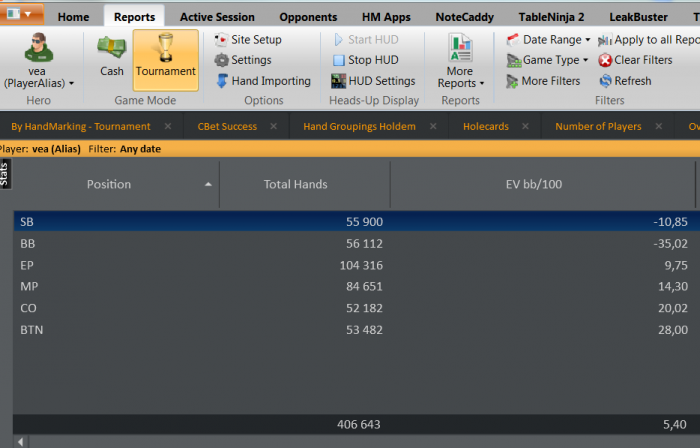Switch to the Reports ribbon tab
Screen dimensions: 700x448
[134, 17]
